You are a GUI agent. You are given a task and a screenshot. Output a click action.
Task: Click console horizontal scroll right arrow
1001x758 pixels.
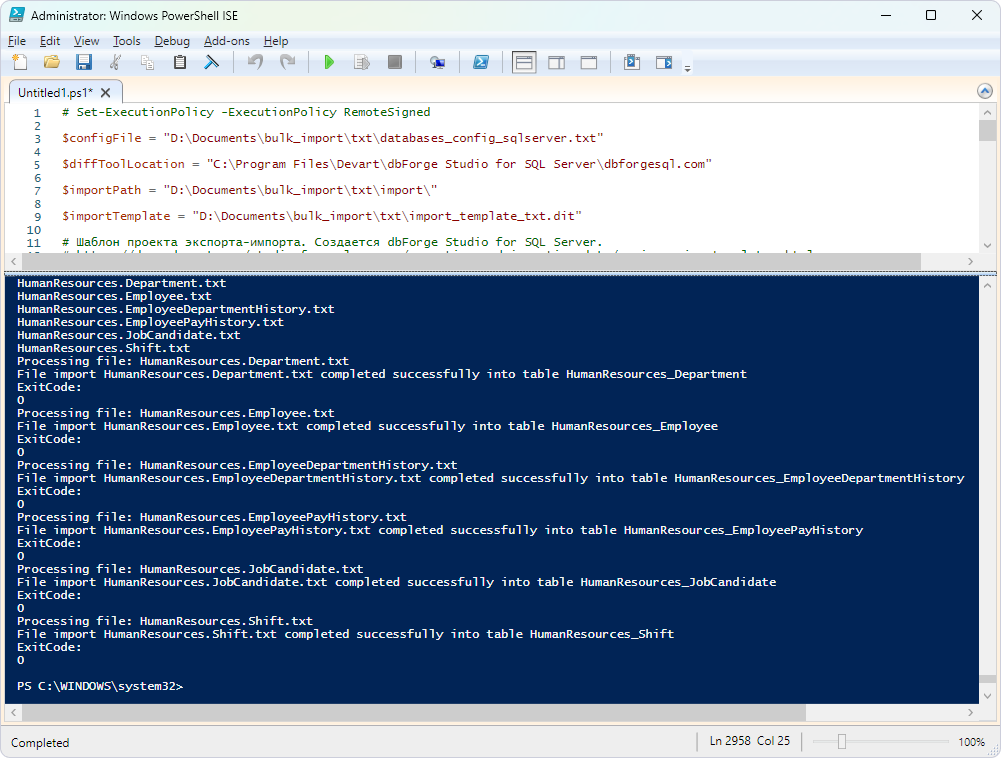click(x=970, y=712)
